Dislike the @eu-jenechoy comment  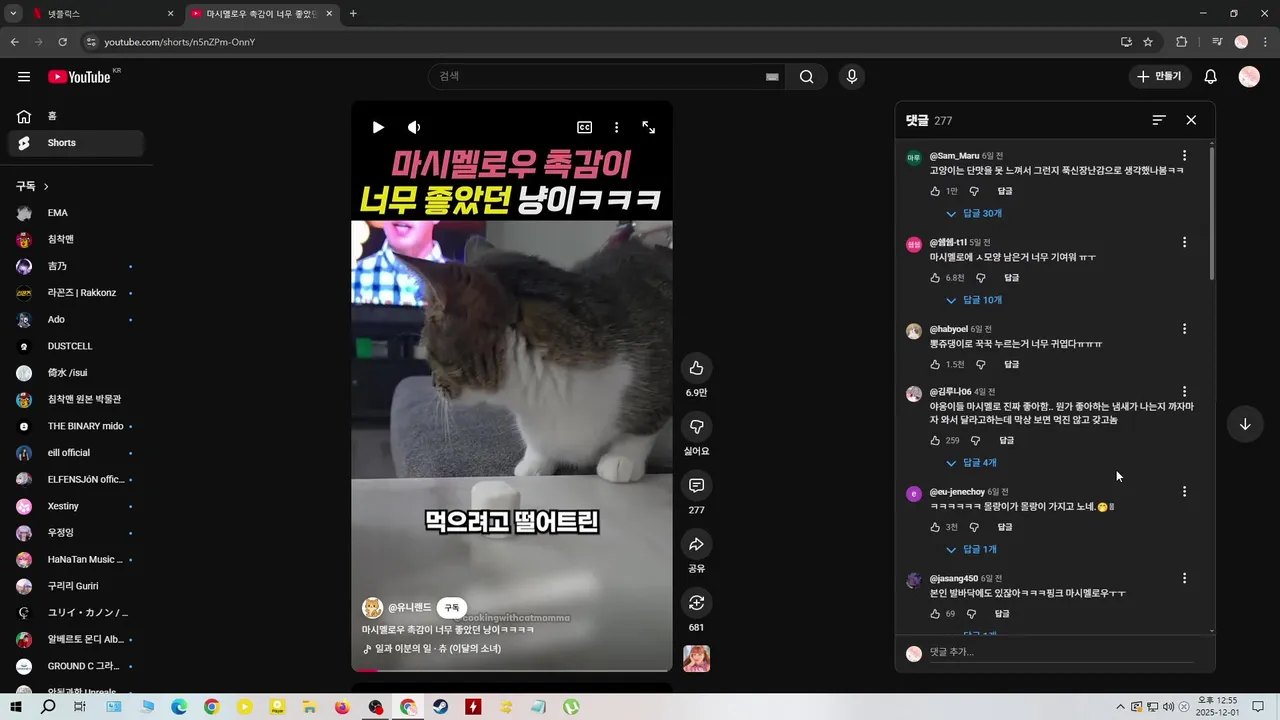(x=974, y=527)
